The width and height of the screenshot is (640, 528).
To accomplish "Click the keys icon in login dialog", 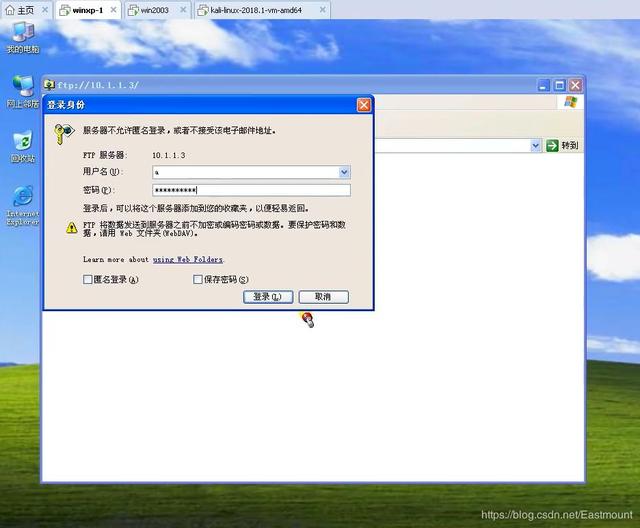I will pos(64,133).
